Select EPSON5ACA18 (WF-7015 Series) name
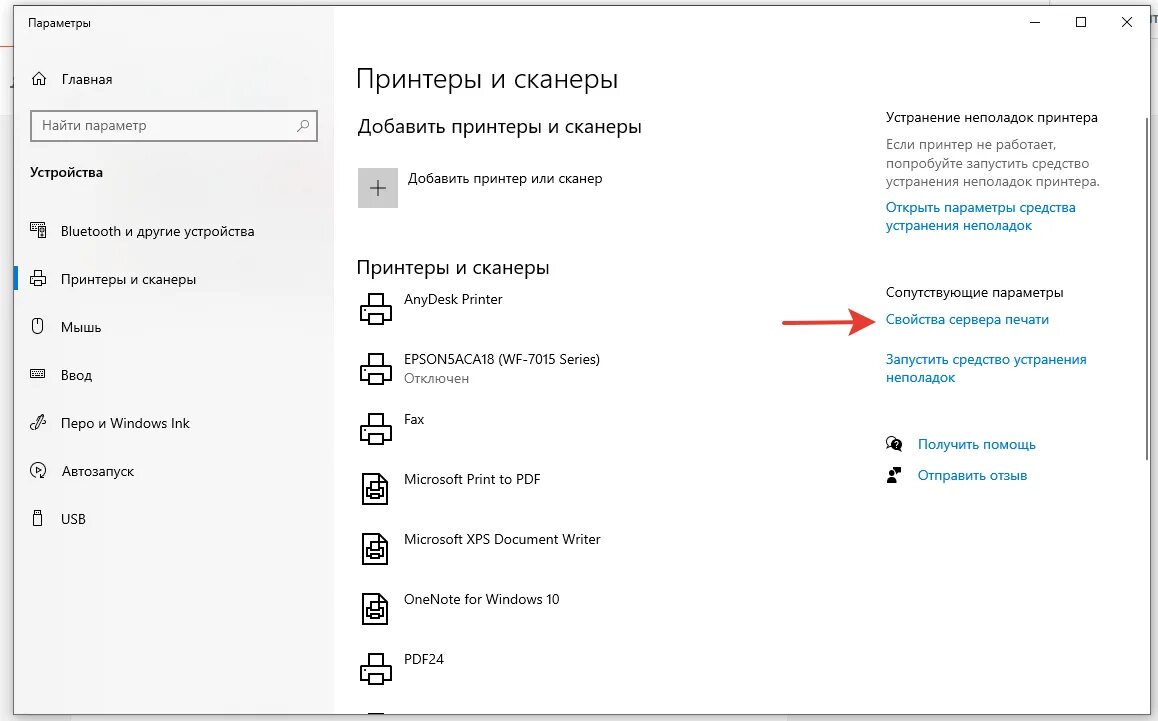This screenshot has height=721, width=1158. pos(501,359)
